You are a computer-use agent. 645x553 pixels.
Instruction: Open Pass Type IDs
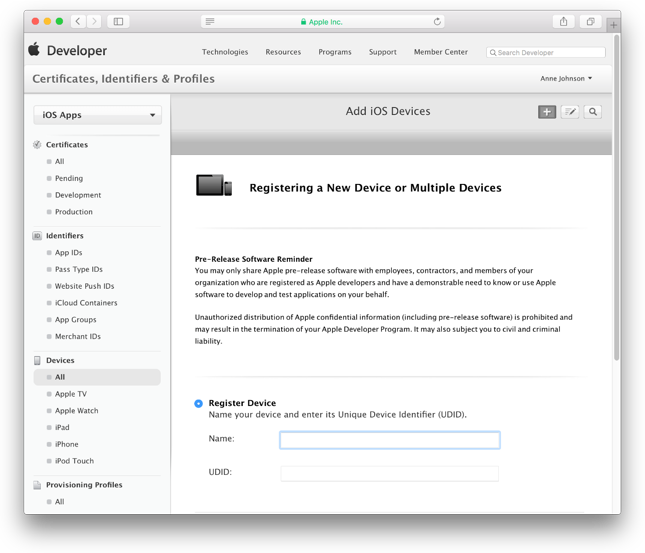[x=79, y=270]
